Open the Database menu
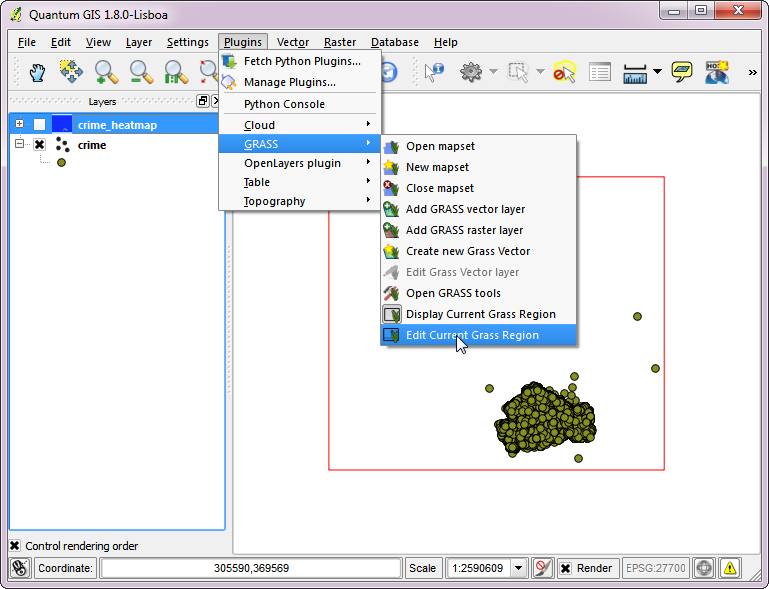The height and width of the screenshot is (589, 769). pos(395,42)
